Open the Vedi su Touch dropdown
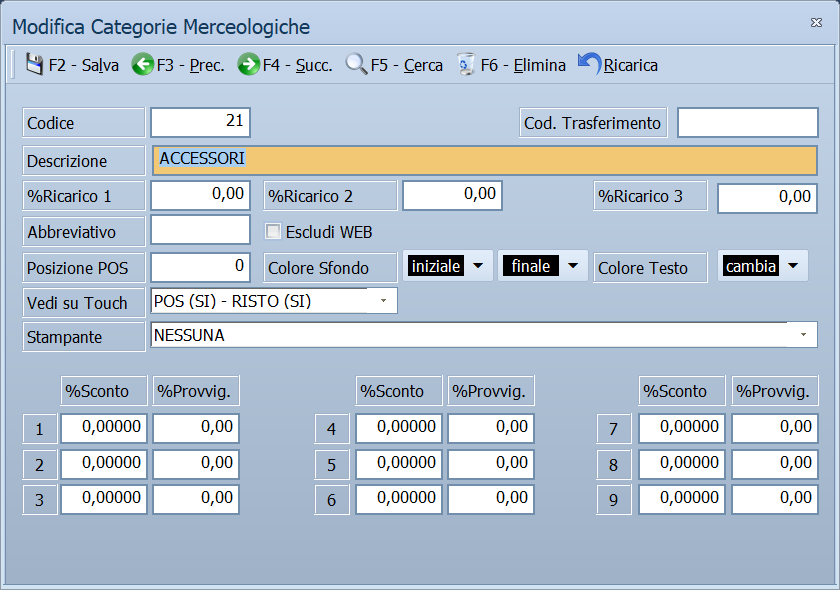Screen dimensions: 840x590 [x=384, y=301]
